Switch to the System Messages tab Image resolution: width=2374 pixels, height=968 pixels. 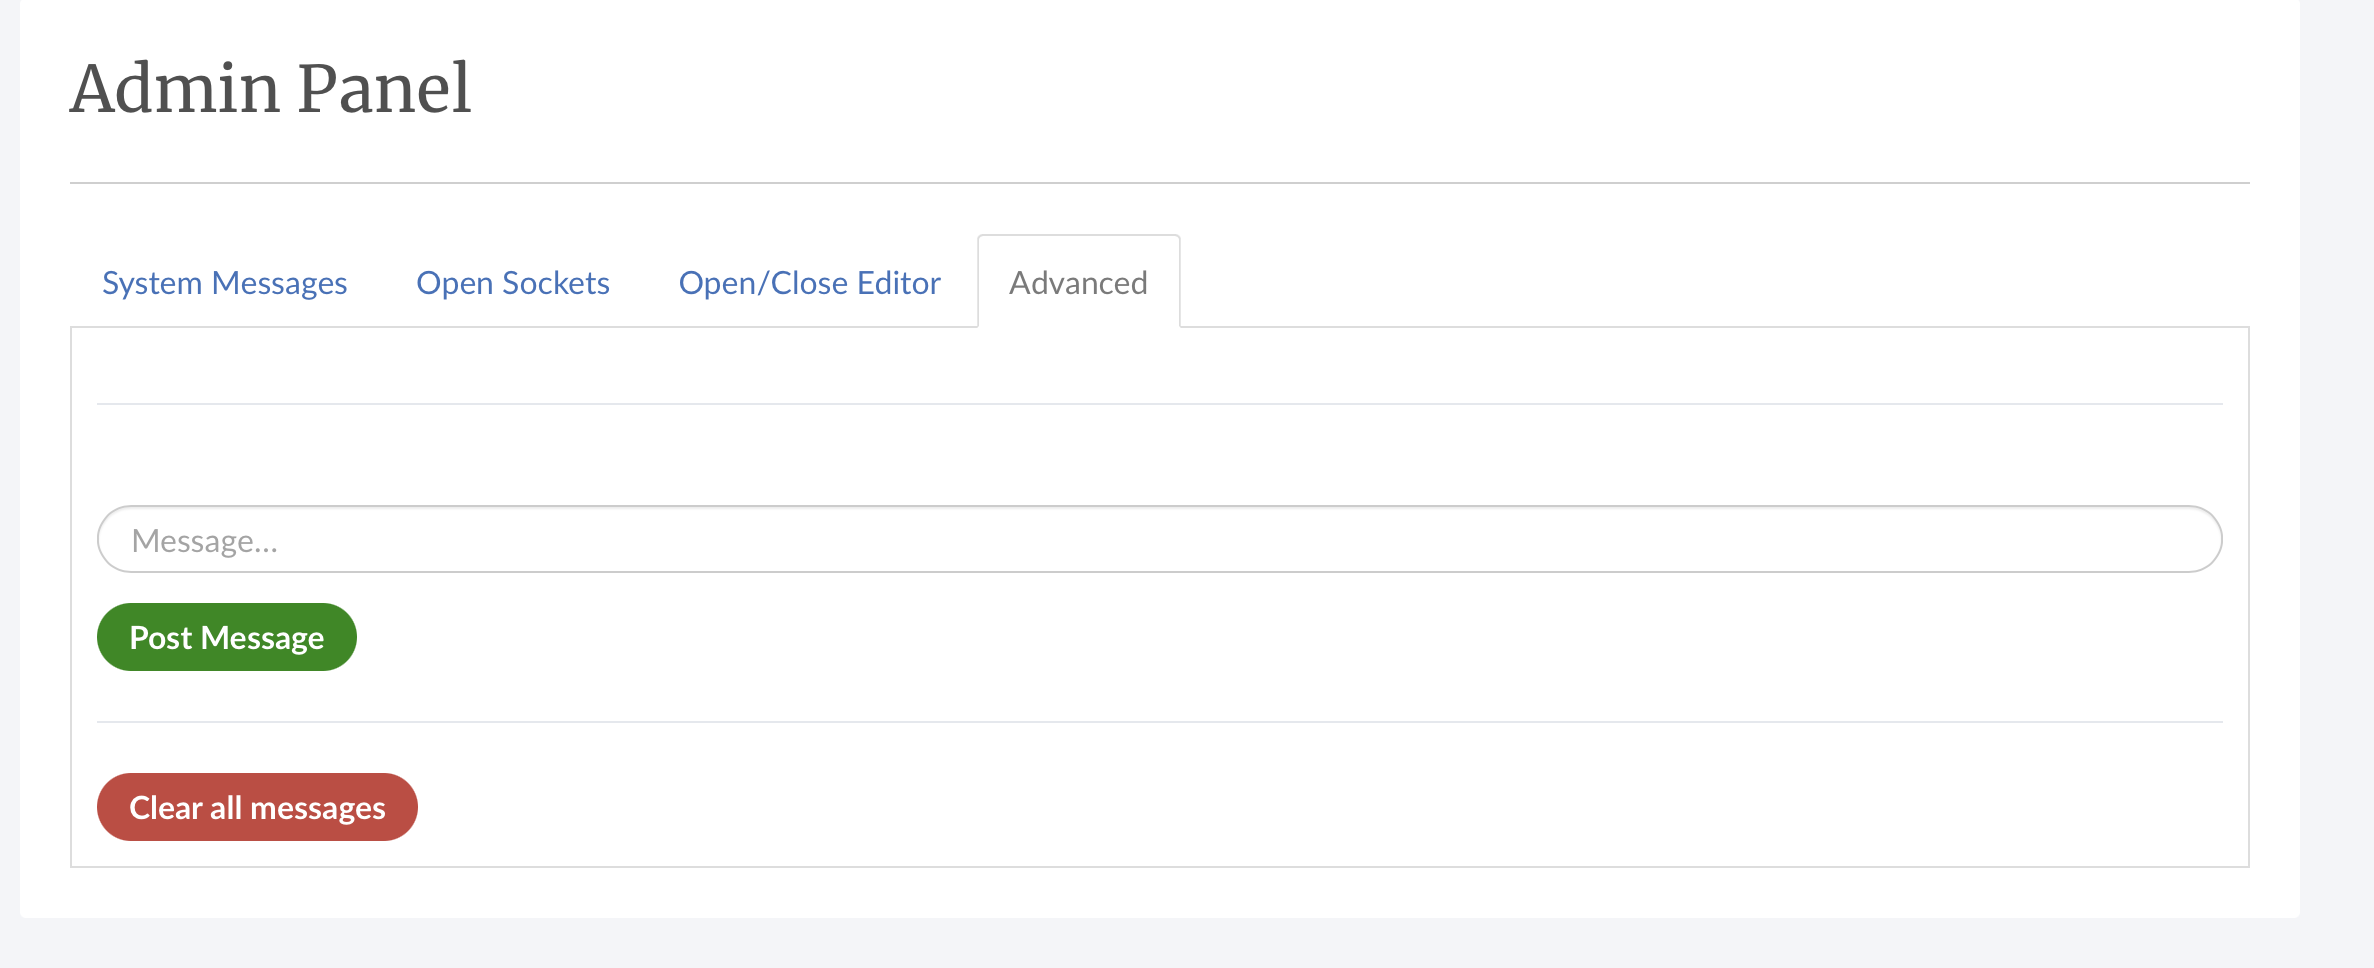pos(224,283)
